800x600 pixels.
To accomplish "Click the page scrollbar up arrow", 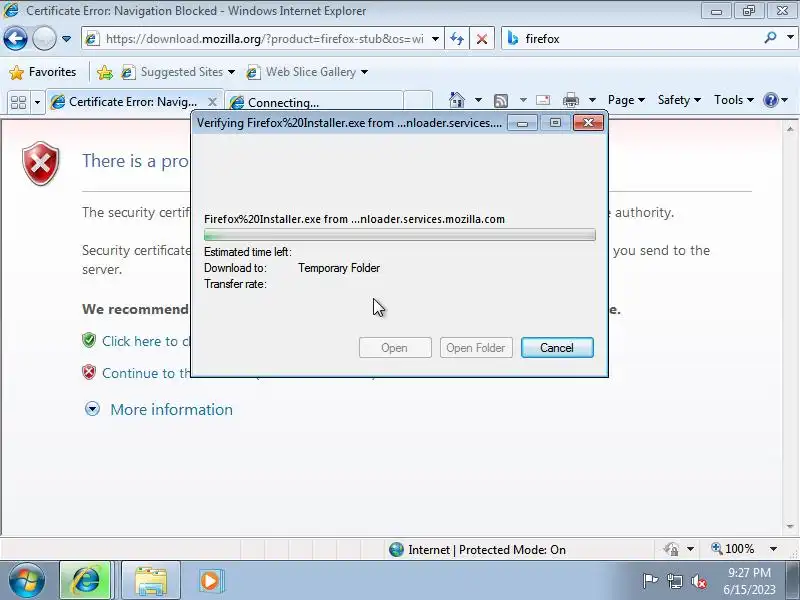I will tap(790, 129).
